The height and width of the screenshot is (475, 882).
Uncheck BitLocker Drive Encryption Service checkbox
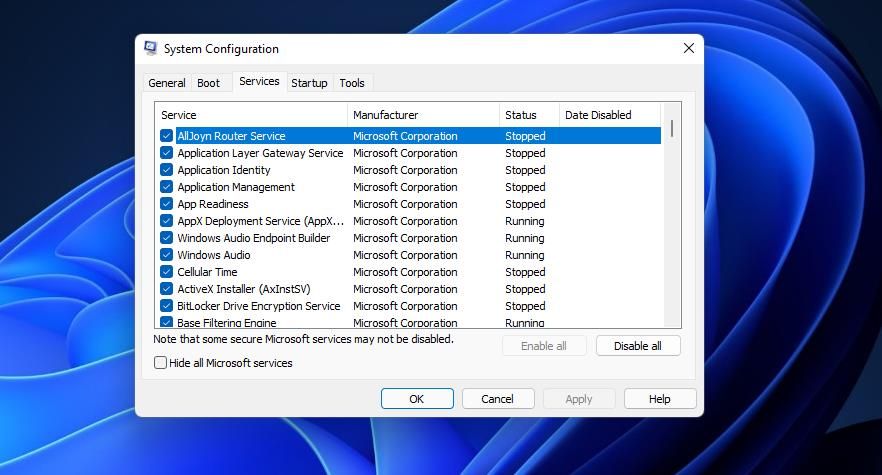point(166,306)
